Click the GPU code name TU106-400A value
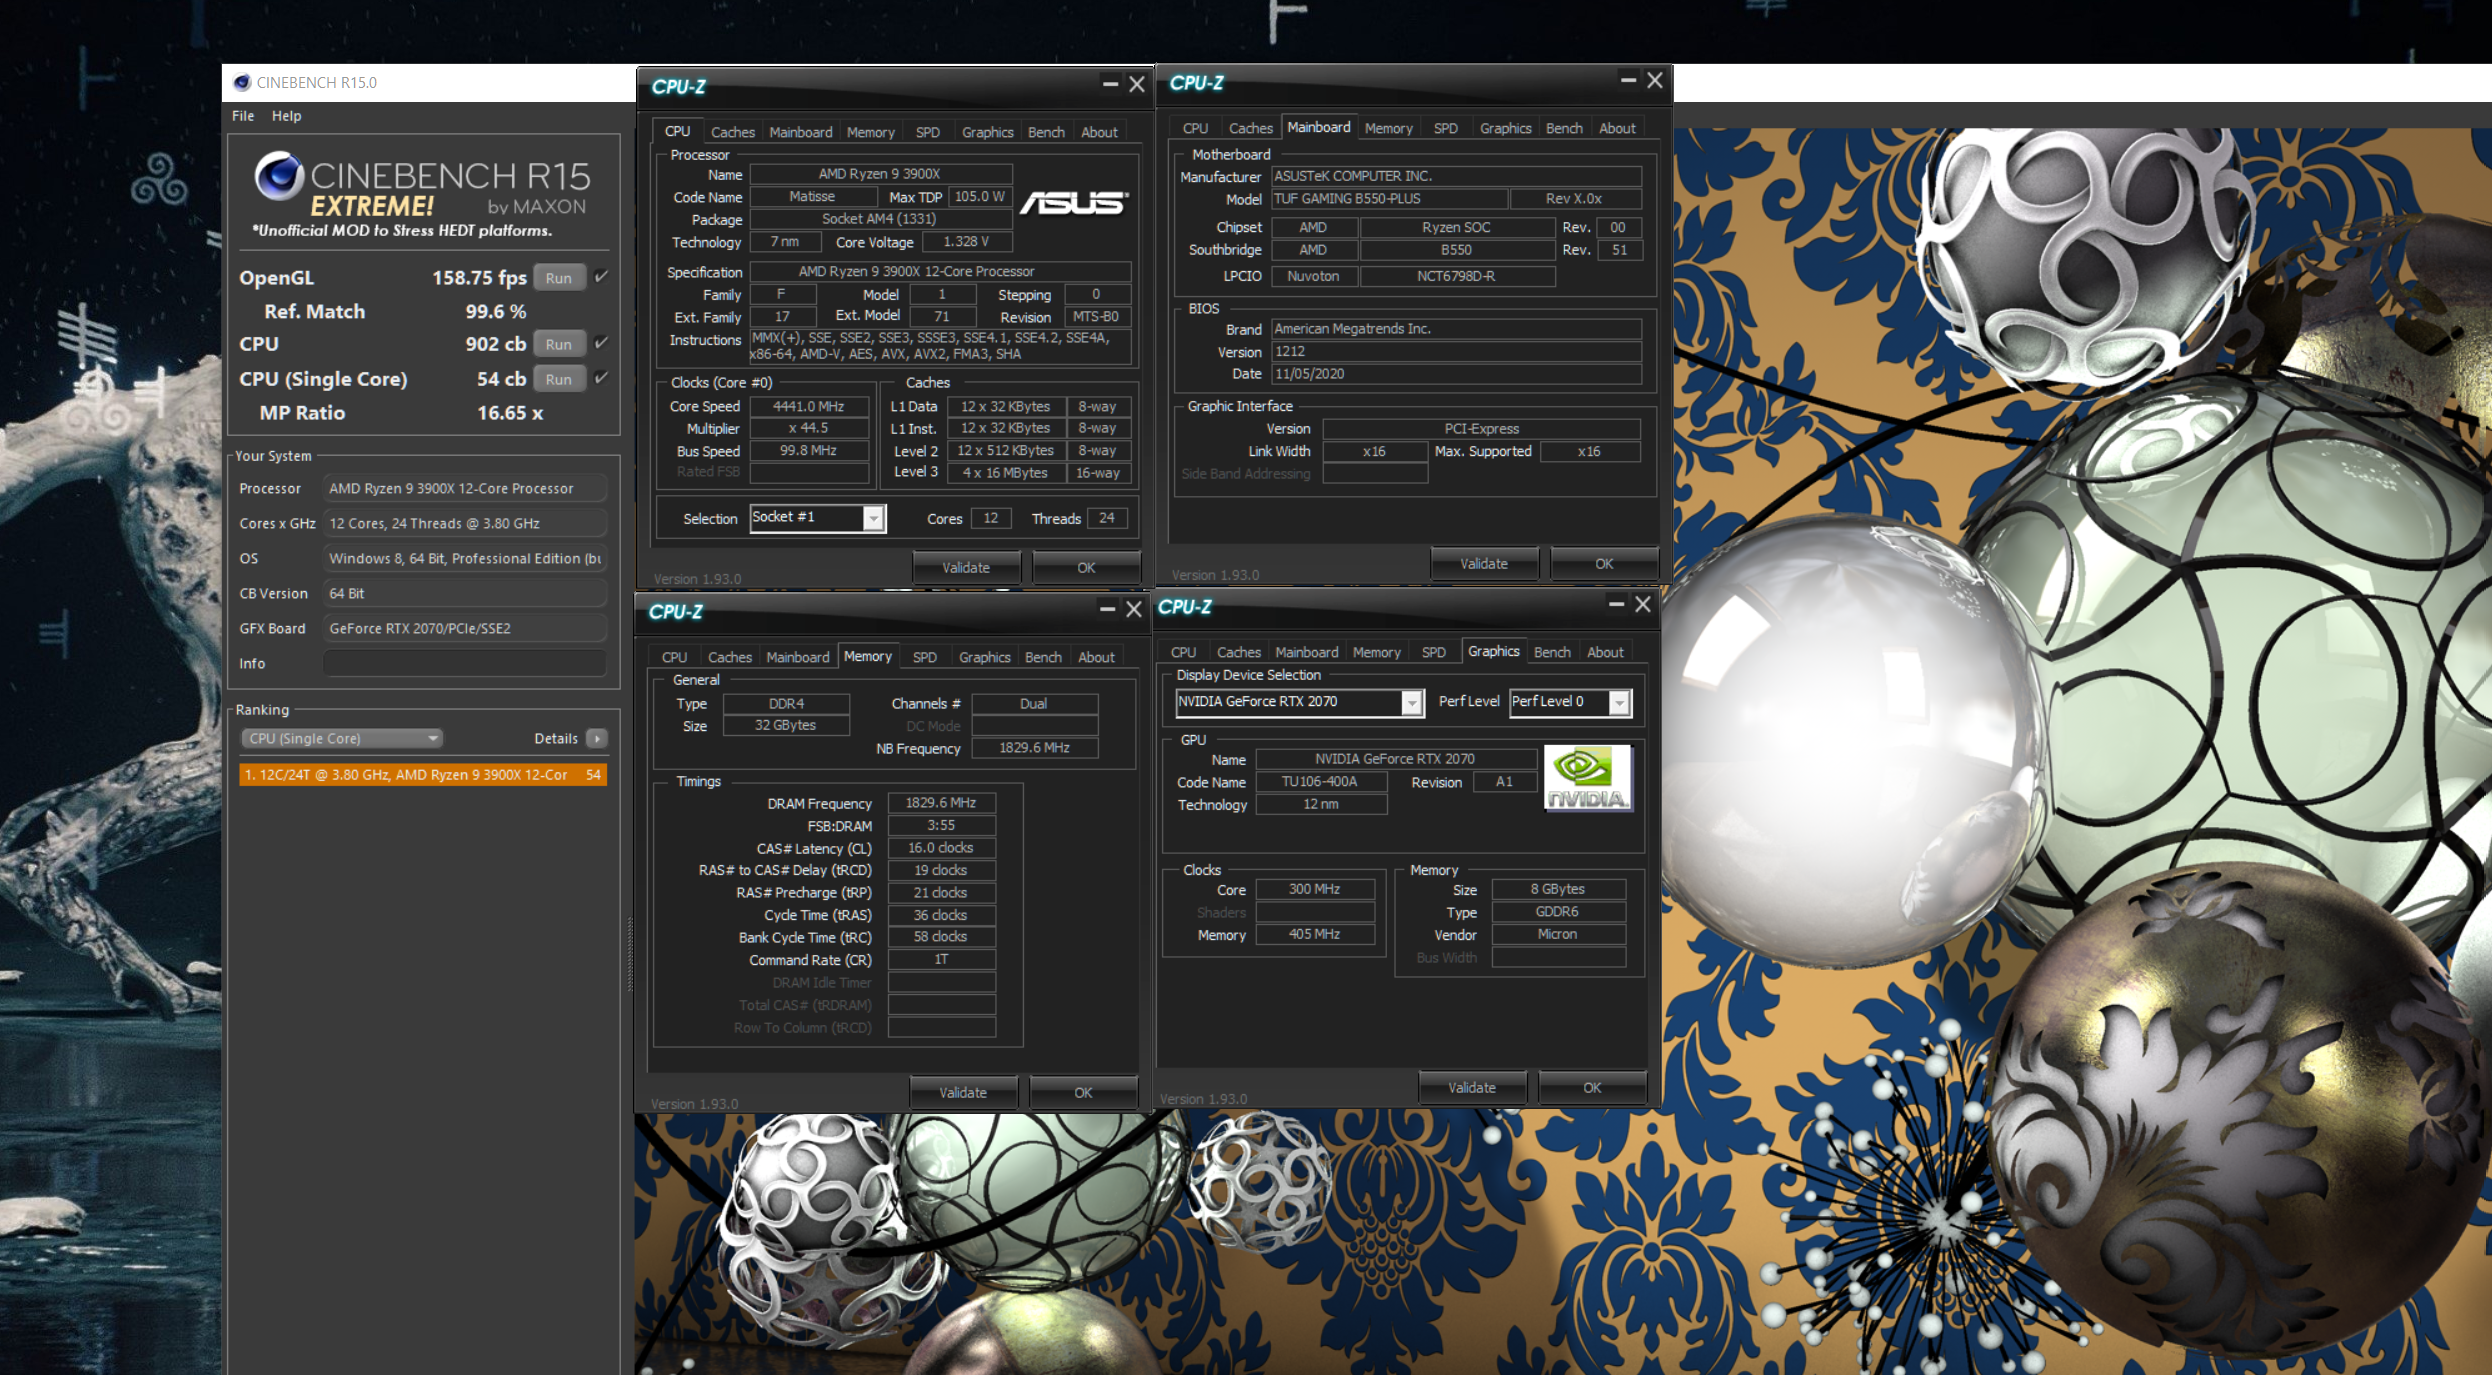The image size is (2492, 1375). [1320, 781]
